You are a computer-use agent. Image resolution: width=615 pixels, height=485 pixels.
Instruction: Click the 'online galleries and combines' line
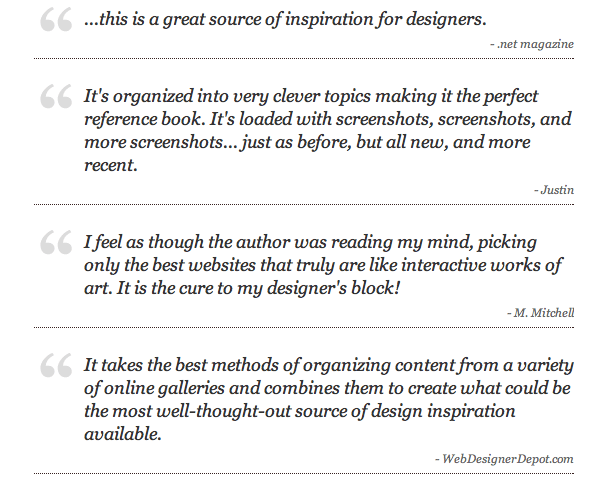pos(328,388)
